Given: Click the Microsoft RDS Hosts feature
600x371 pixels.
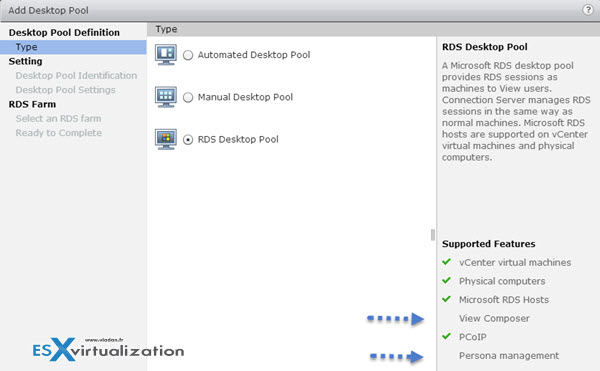Looking at the screenshot, I should [504, 300].
